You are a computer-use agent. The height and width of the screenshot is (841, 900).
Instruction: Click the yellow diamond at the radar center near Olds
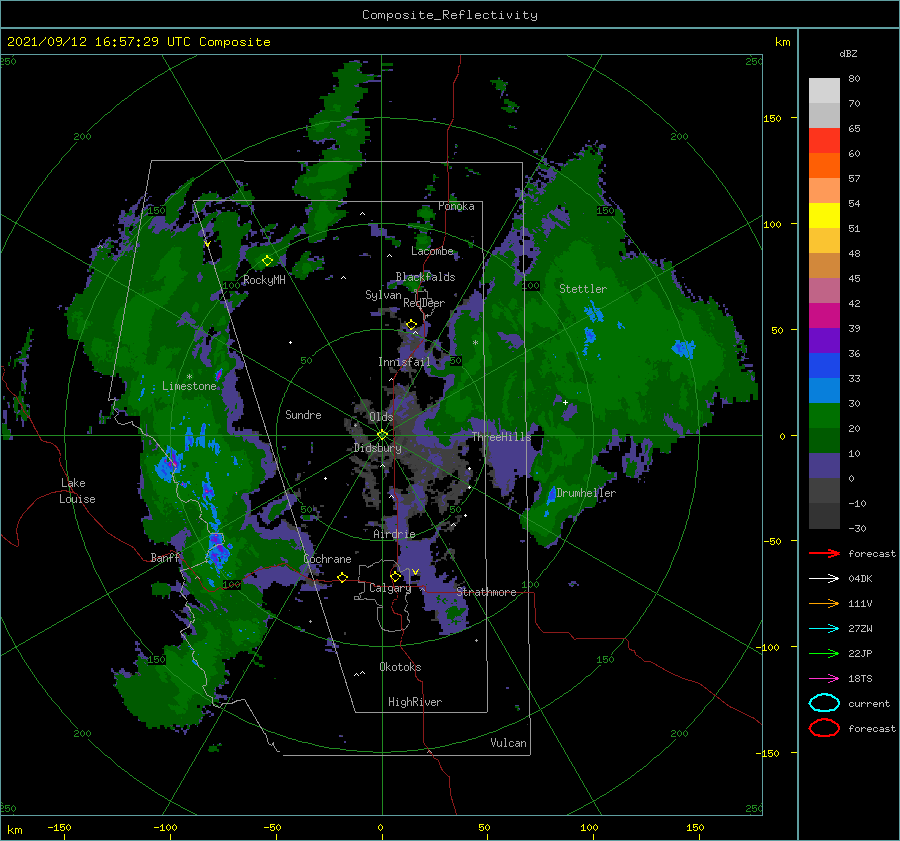coord(382,435)
